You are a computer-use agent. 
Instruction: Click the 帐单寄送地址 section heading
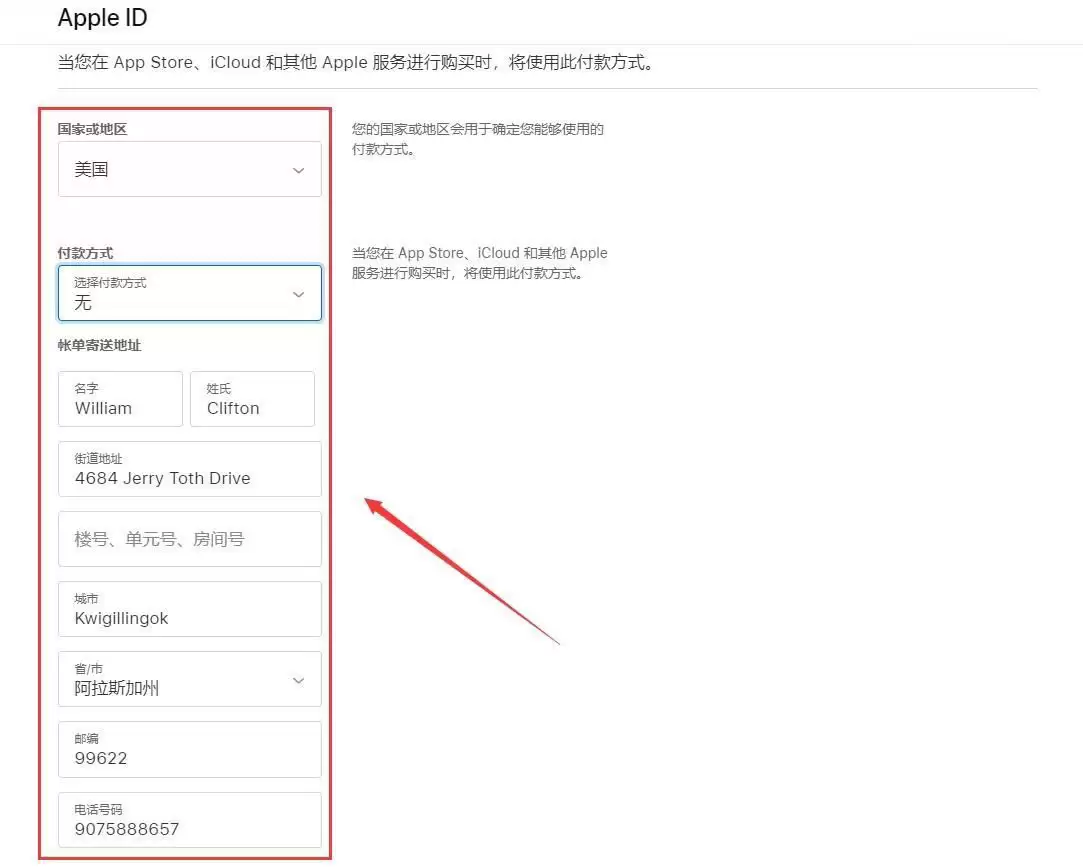pos(99,345)
